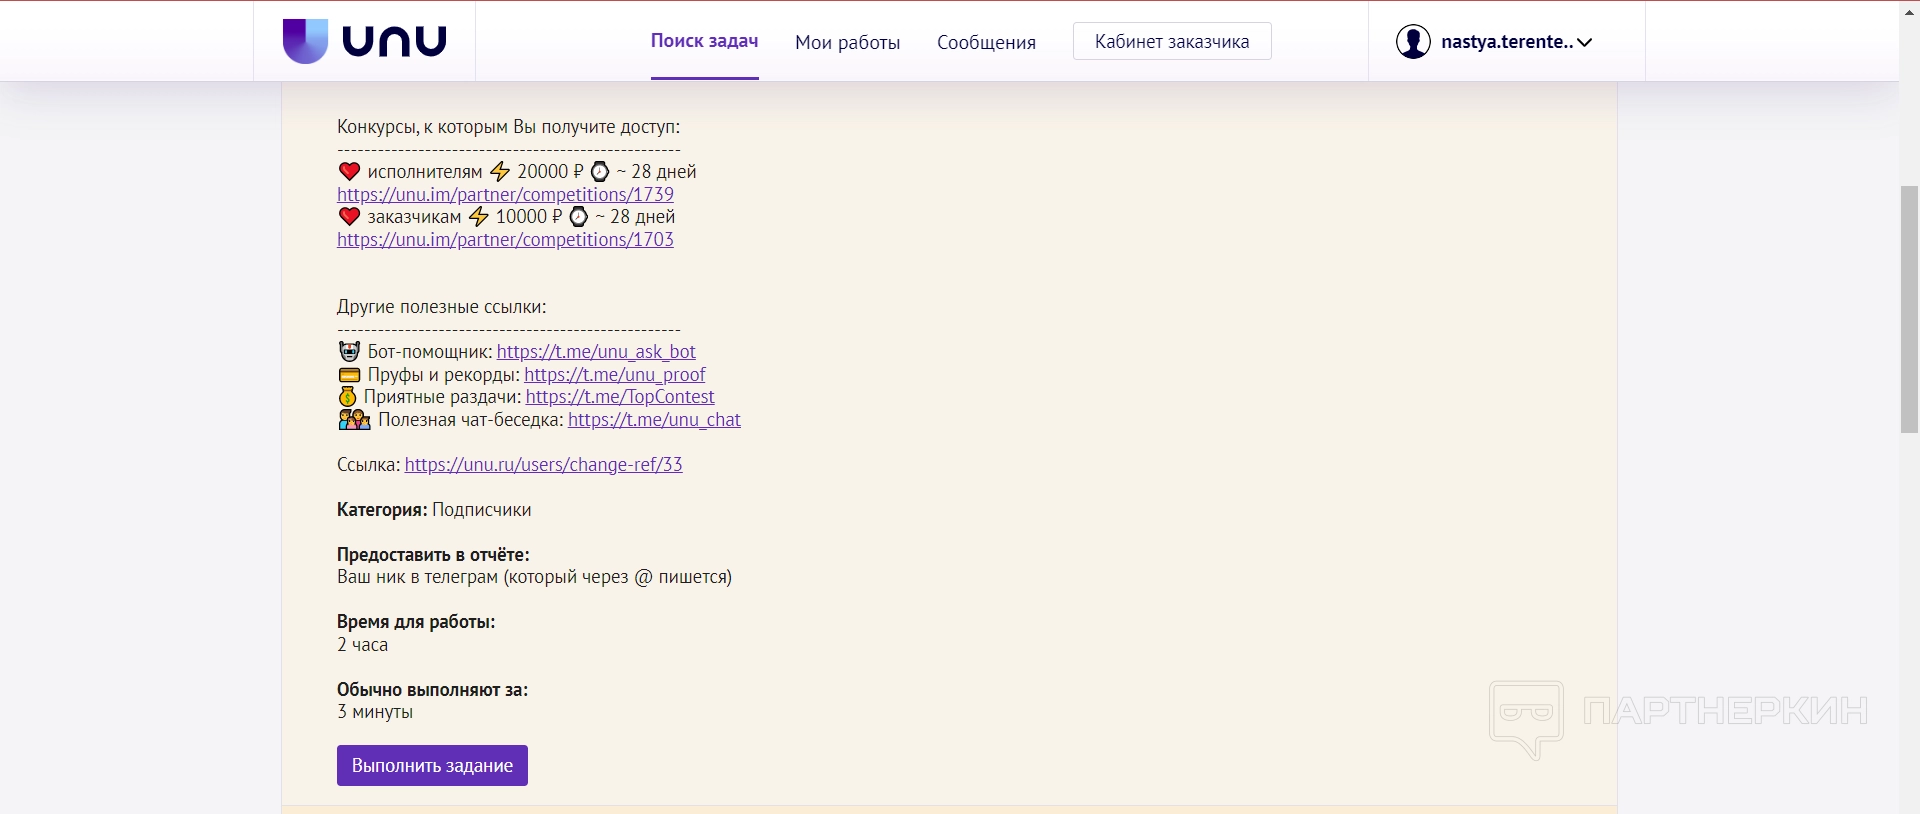Click the text 'Ваш ник в телеграм'

pyautogui.click(x=417, y=576)
